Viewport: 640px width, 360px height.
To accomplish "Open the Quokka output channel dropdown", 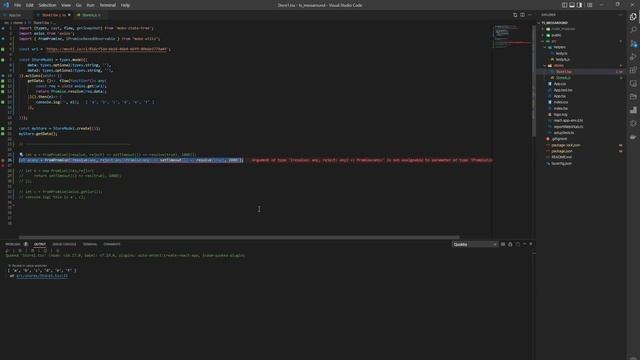I will [475, 244].
